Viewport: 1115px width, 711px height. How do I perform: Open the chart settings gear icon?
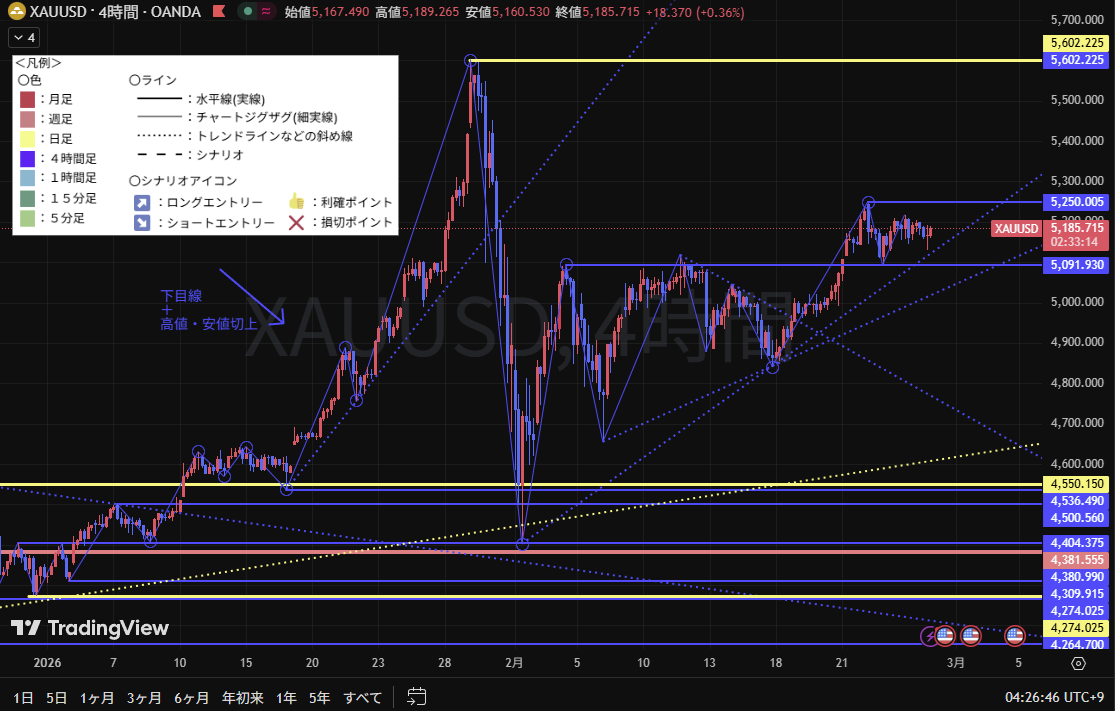tap(1078, 662)
